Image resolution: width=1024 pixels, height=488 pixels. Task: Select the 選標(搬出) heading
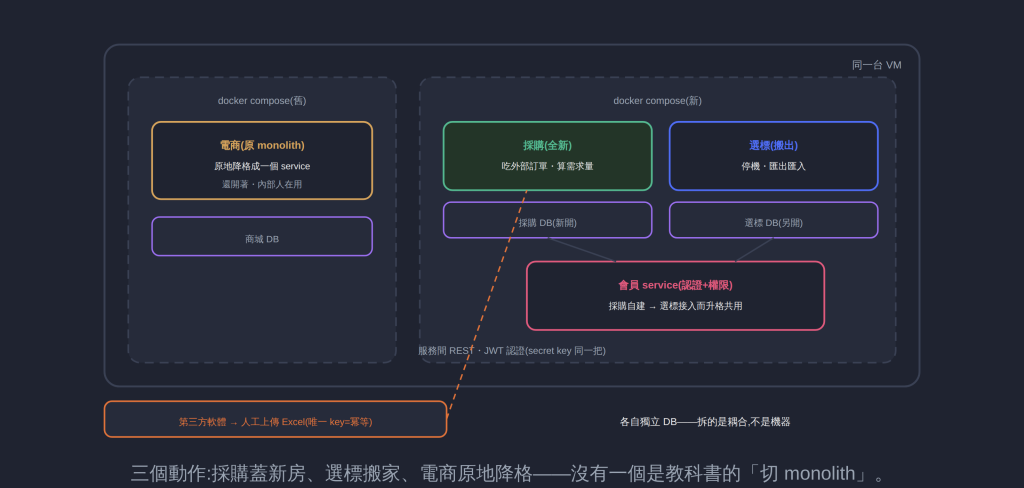(773, 145)
